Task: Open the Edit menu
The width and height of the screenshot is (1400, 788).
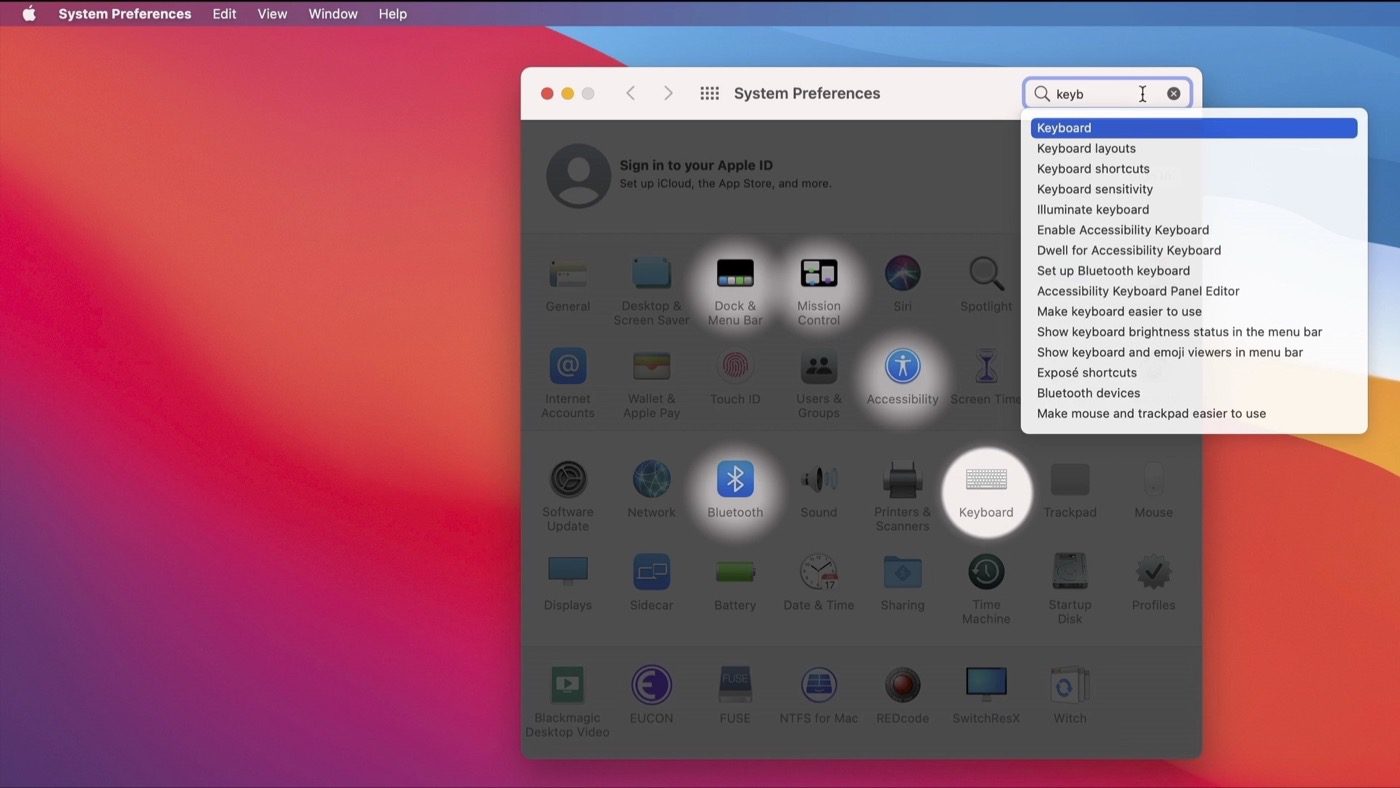Action: tap(224, 14)
